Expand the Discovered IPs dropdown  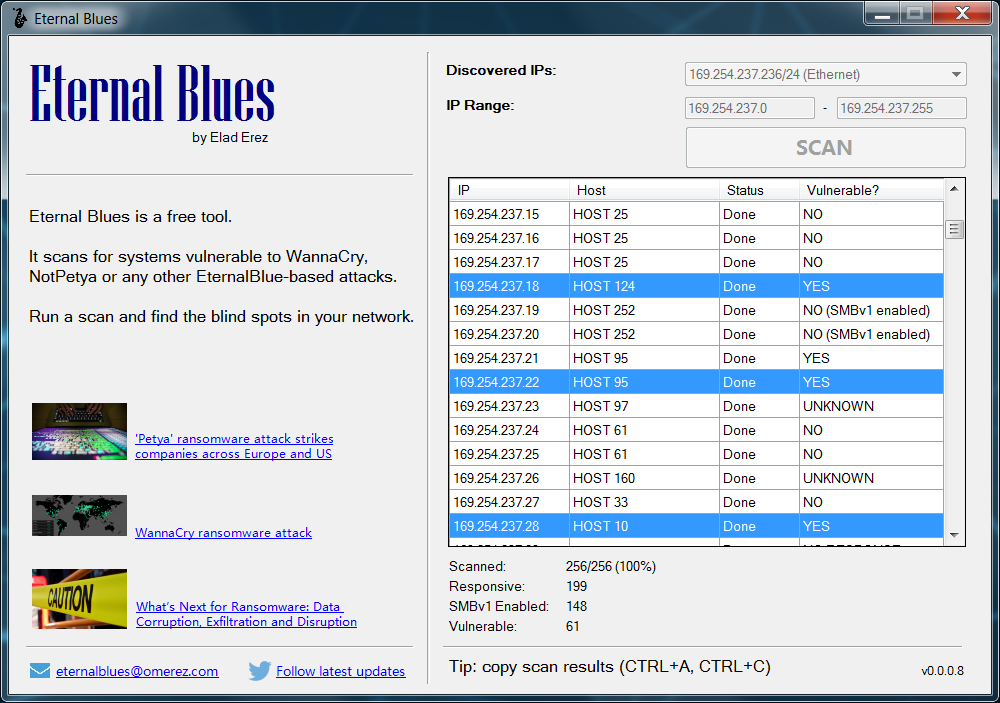956,75
